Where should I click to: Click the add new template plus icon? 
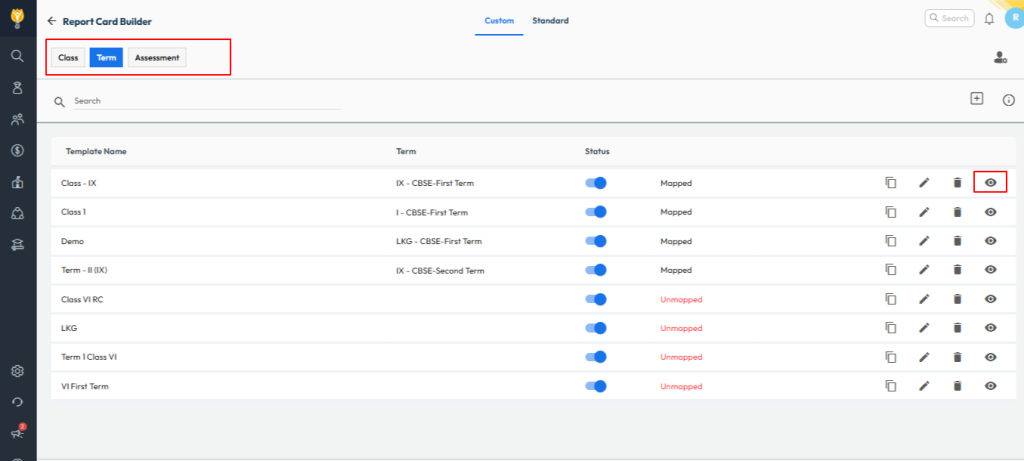coord(977,98)
